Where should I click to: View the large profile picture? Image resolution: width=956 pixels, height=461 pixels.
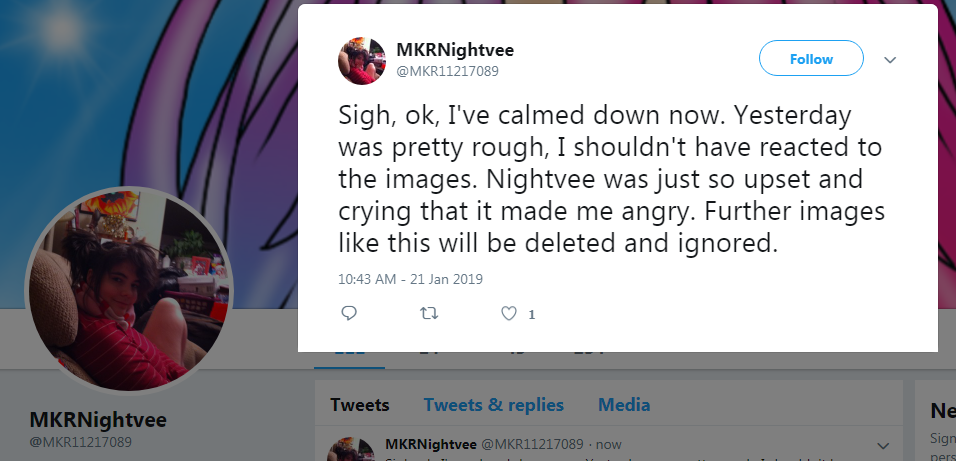129,291
